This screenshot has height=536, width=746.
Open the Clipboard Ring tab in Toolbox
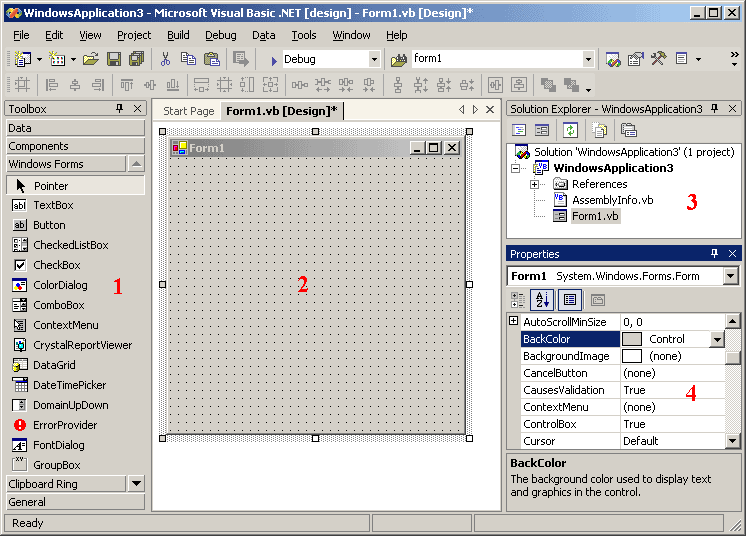tap(66, 484)
